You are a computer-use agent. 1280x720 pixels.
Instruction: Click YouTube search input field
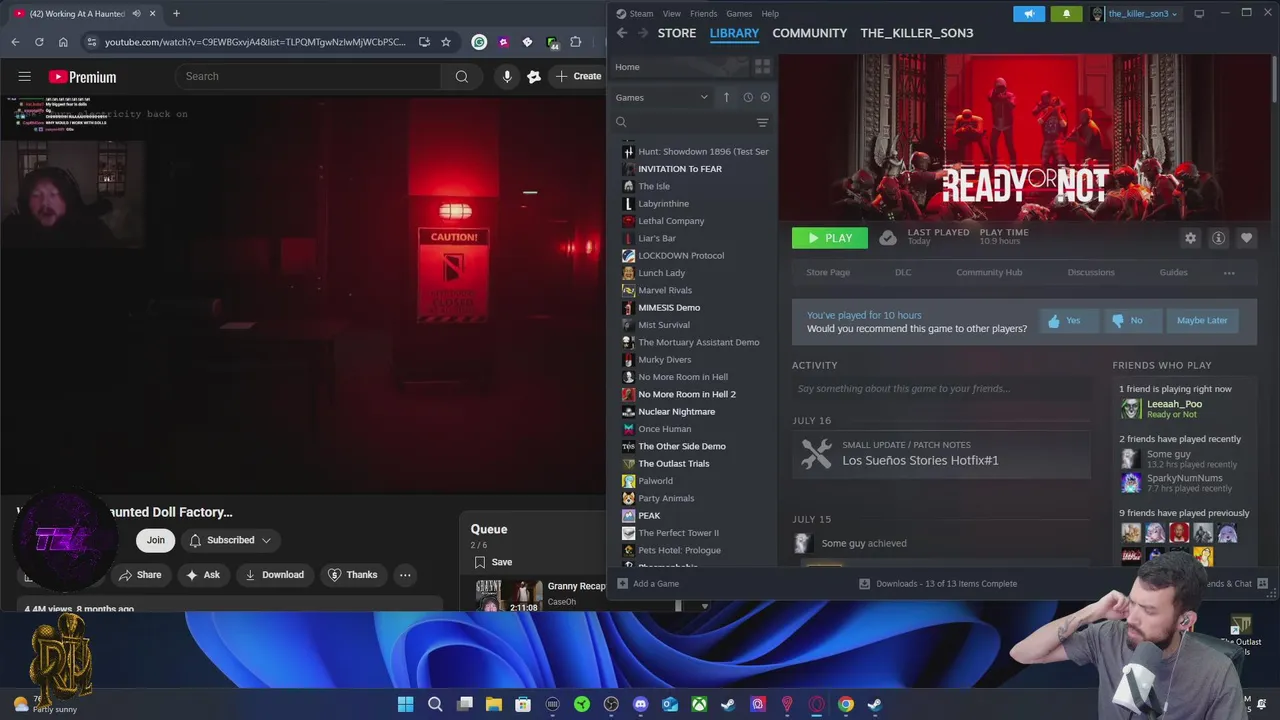308,76
